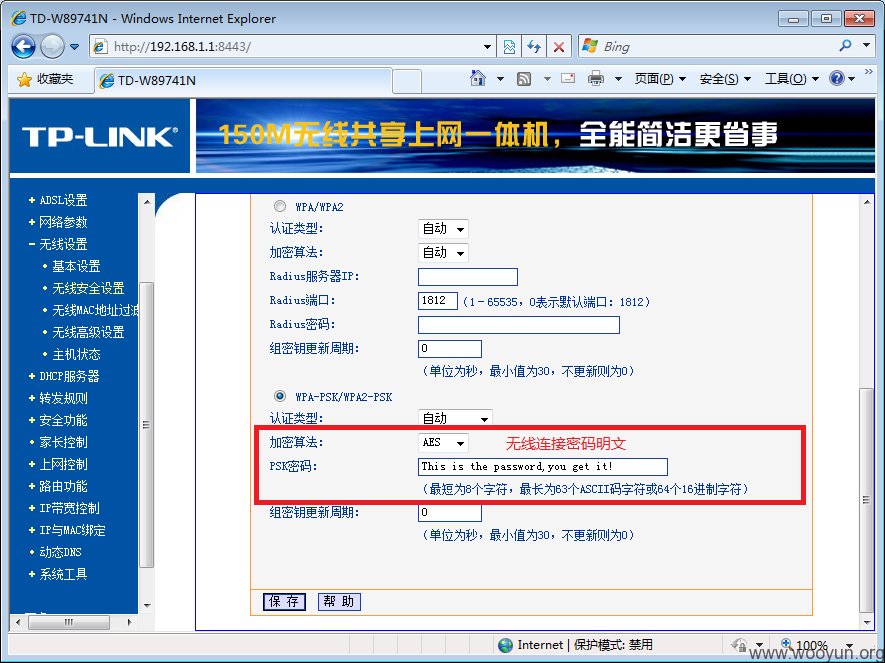Open WPA/WPA2 认证类型 dropdown
The height and width of the screenshot is (663, 885).
(443, 229)
